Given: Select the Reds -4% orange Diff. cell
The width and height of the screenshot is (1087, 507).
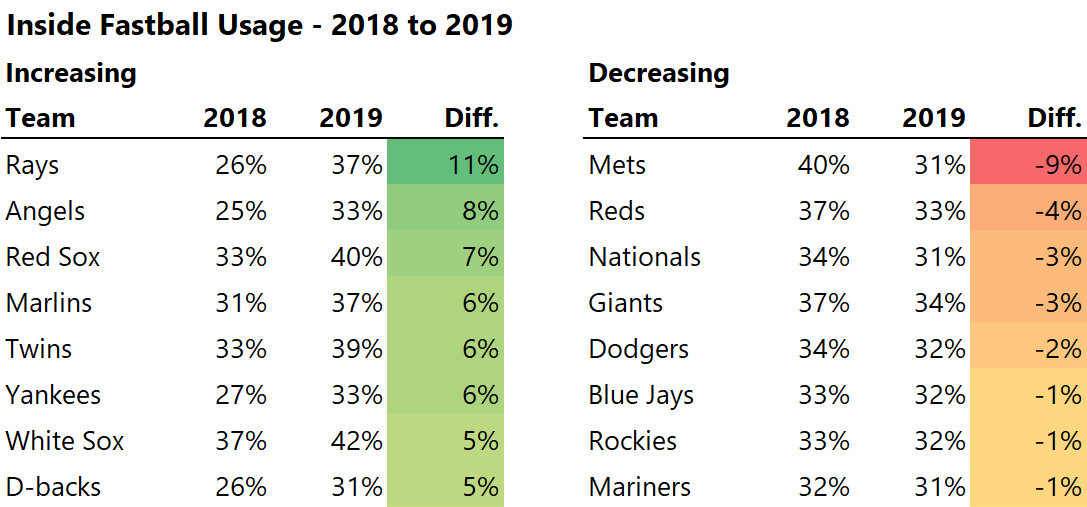Looking at the screenshot, I should [1028, 211].
